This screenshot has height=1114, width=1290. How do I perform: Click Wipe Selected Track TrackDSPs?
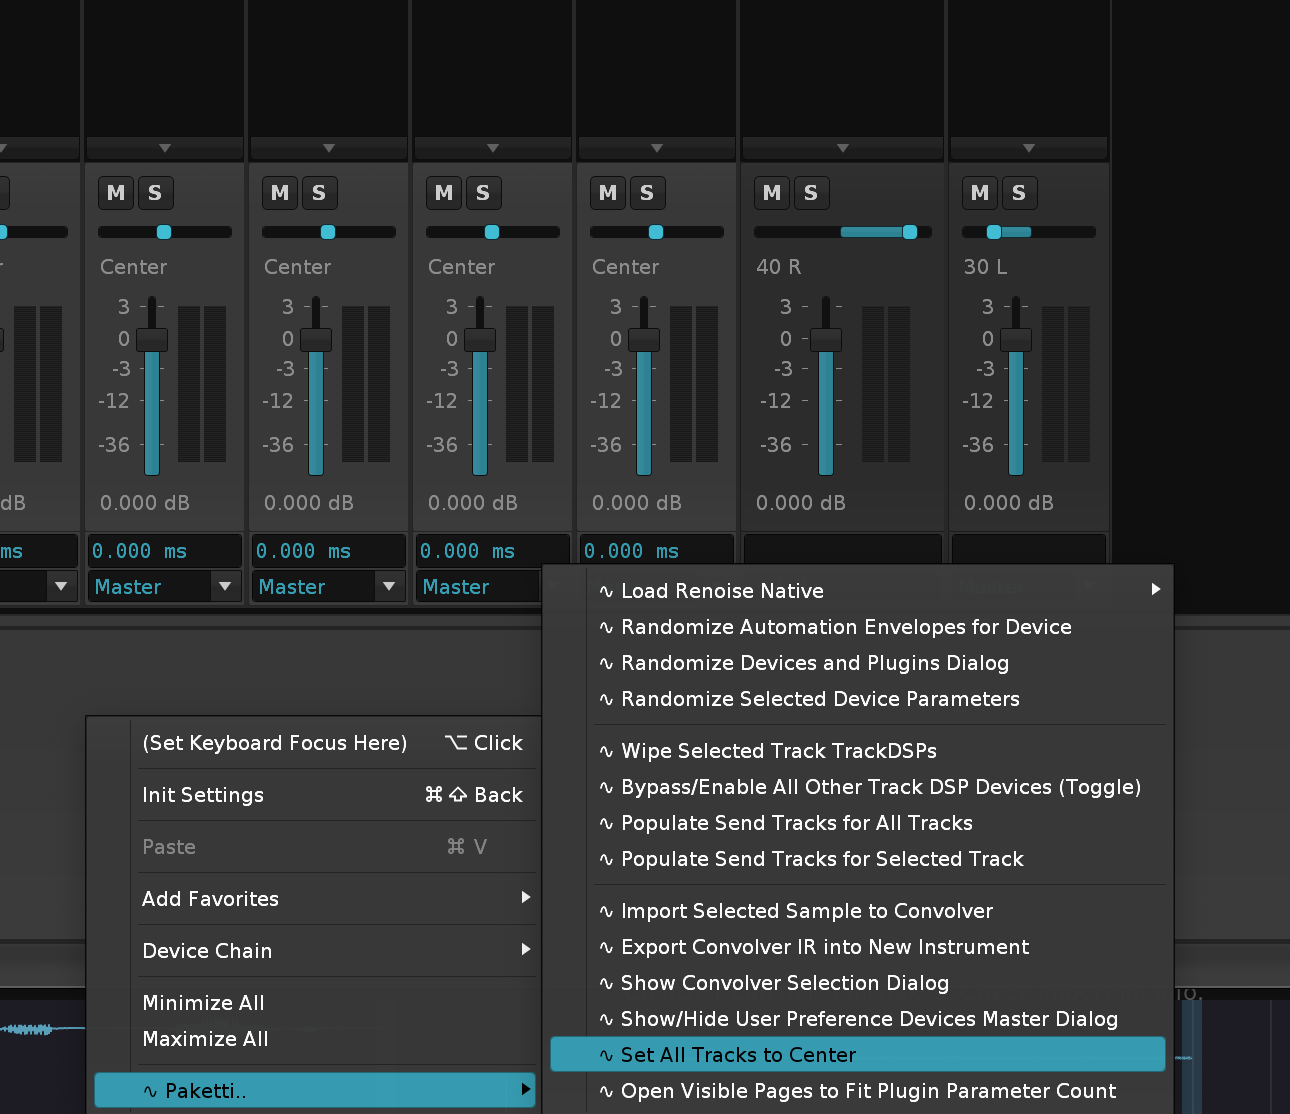click(779, 751)
